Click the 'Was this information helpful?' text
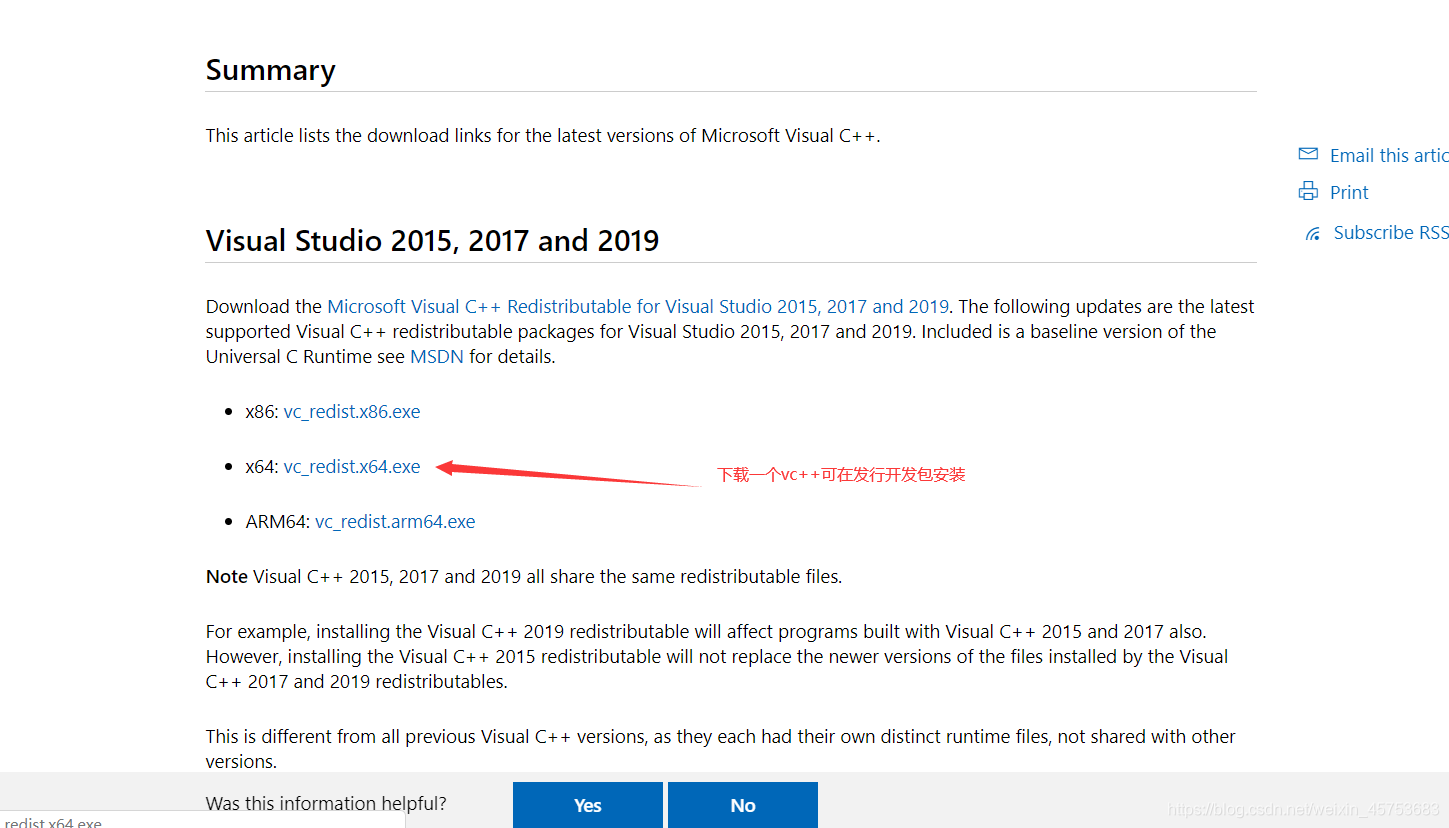This screenshot has height=828, width=1449. coord(326,803)
